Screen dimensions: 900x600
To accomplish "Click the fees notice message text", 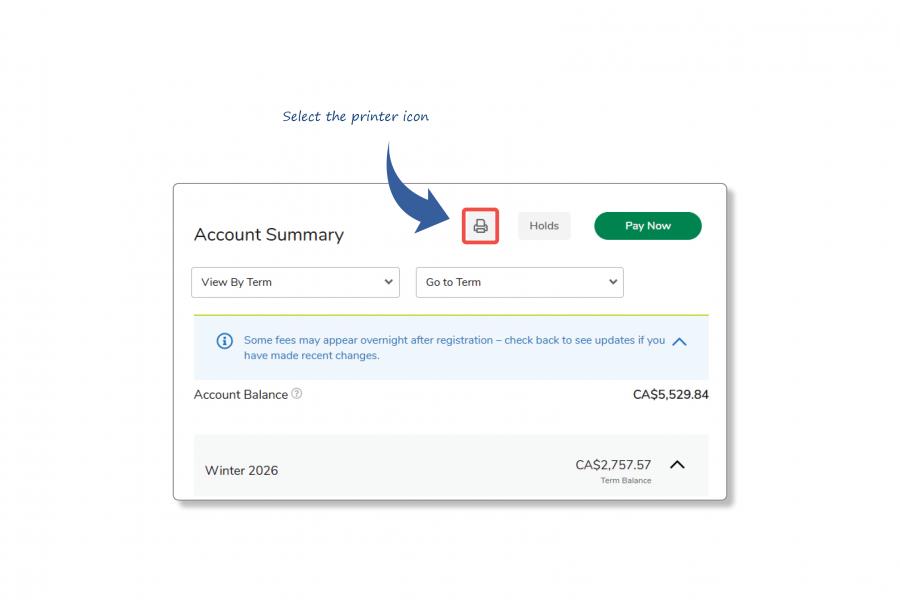I will (453, 348).
